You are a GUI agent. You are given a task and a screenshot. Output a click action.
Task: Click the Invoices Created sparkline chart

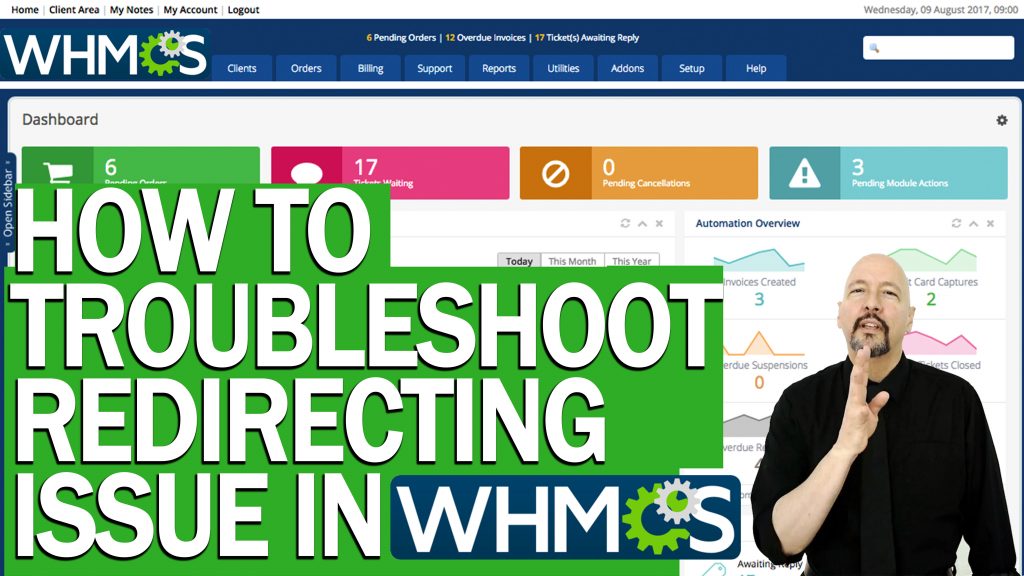coord(759,260)
